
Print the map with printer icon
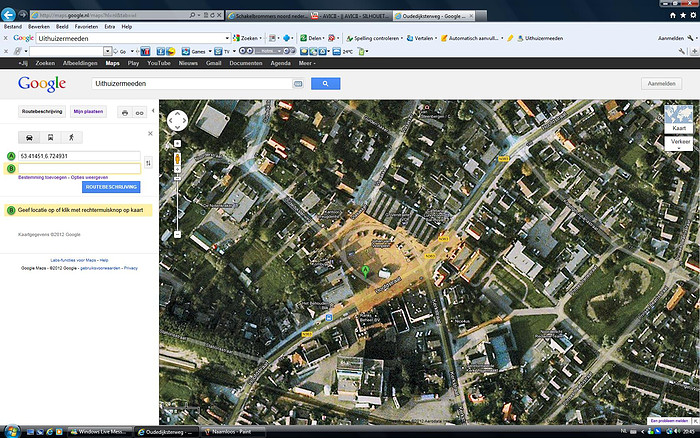point(125,113)
